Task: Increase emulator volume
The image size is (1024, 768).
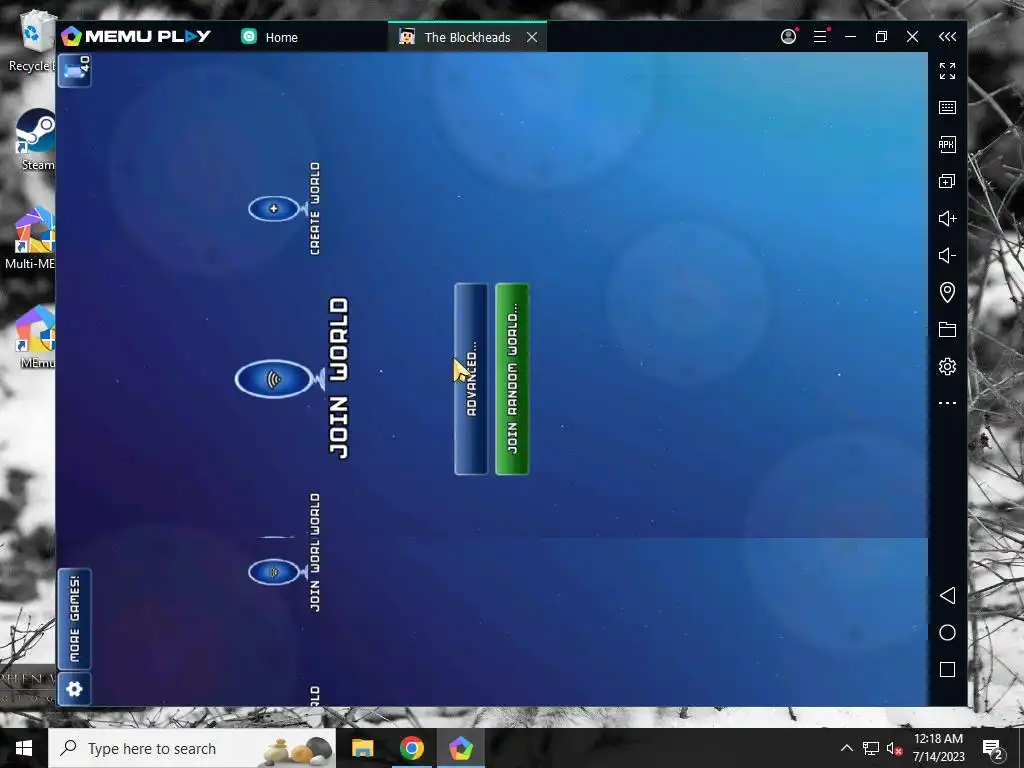Action: [x=948, y=218]
